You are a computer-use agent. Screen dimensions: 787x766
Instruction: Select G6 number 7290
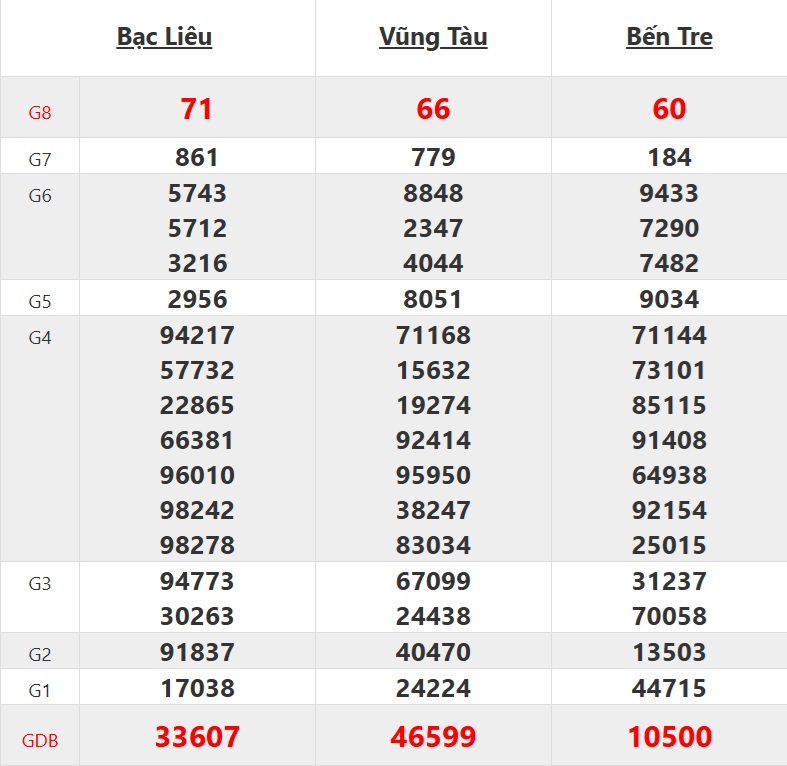669,228
